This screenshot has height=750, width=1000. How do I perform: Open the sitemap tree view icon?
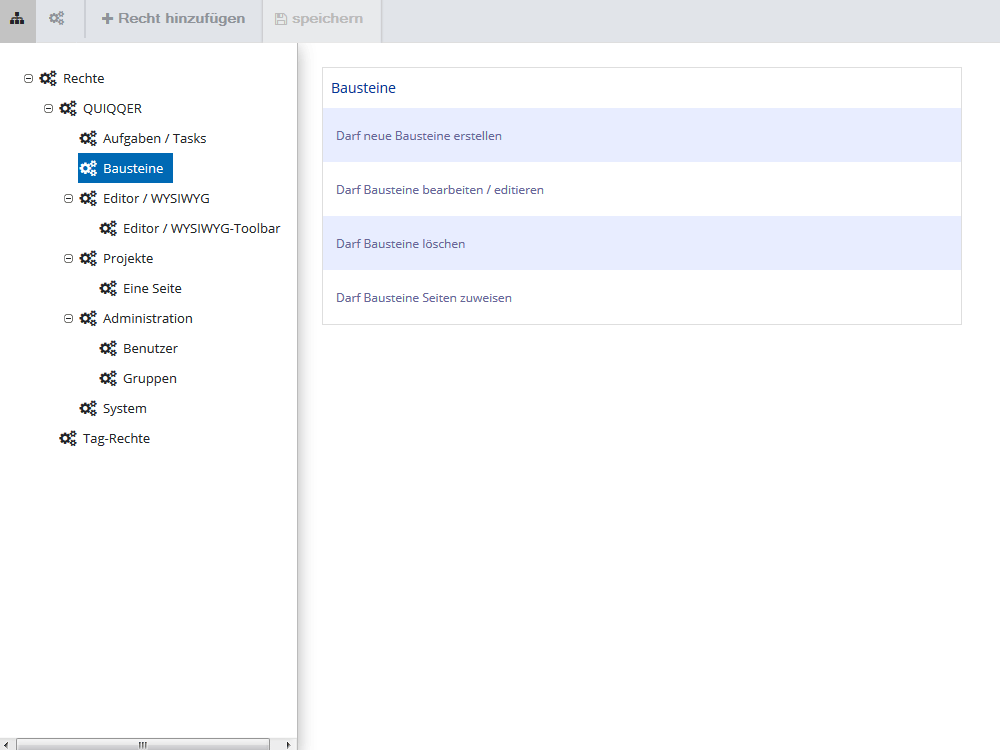coord(17,18)
